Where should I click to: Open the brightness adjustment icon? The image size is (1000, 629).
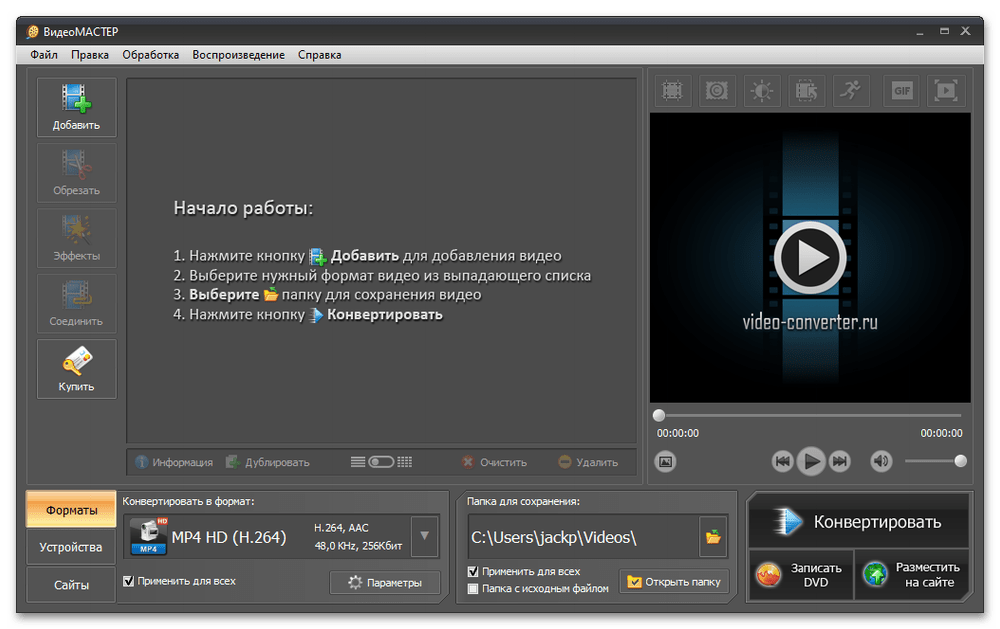[762, 91]
